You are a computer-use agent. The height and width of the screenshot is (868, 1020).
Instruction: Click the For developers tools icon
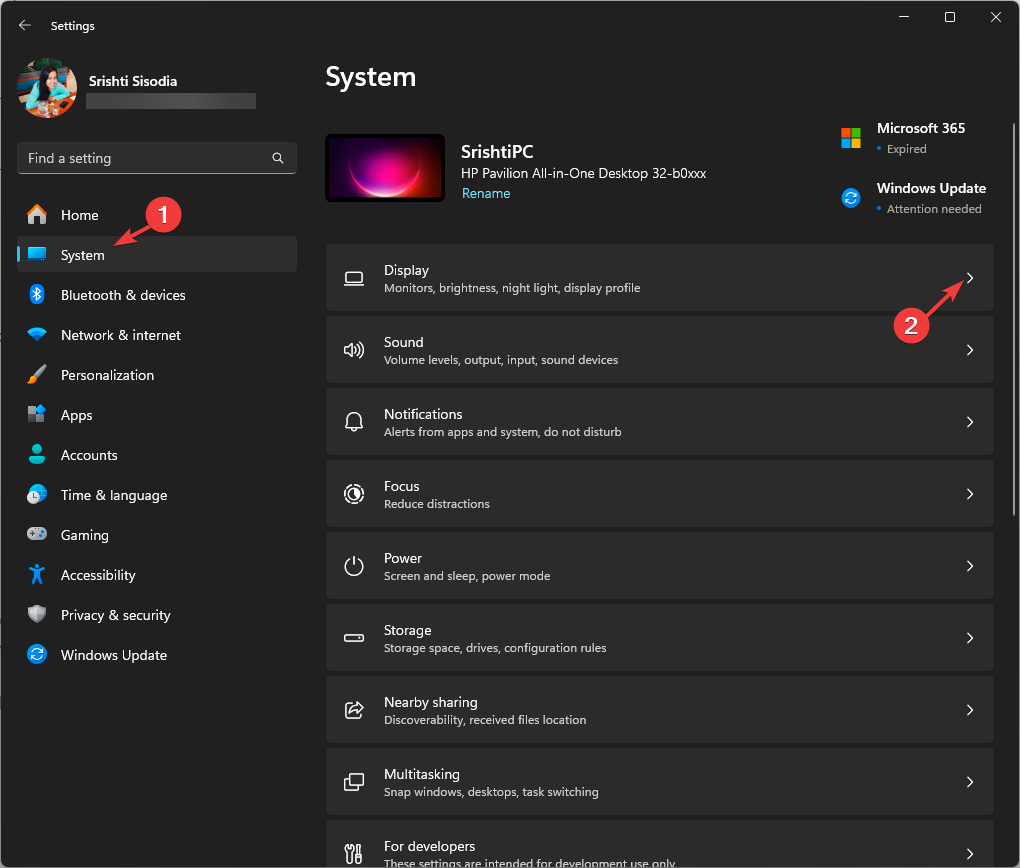353,853
